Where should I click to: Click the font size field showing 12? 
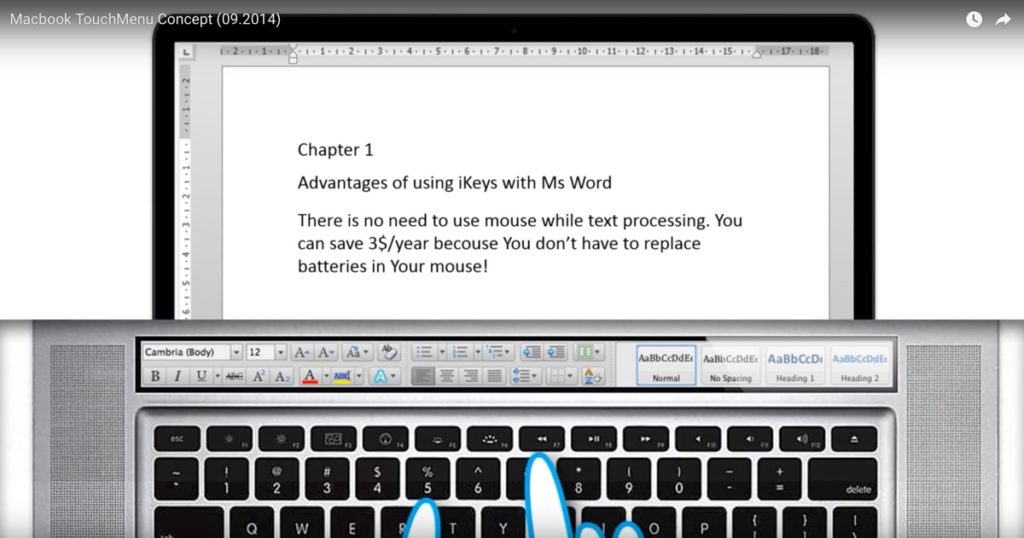pos(260,353)
